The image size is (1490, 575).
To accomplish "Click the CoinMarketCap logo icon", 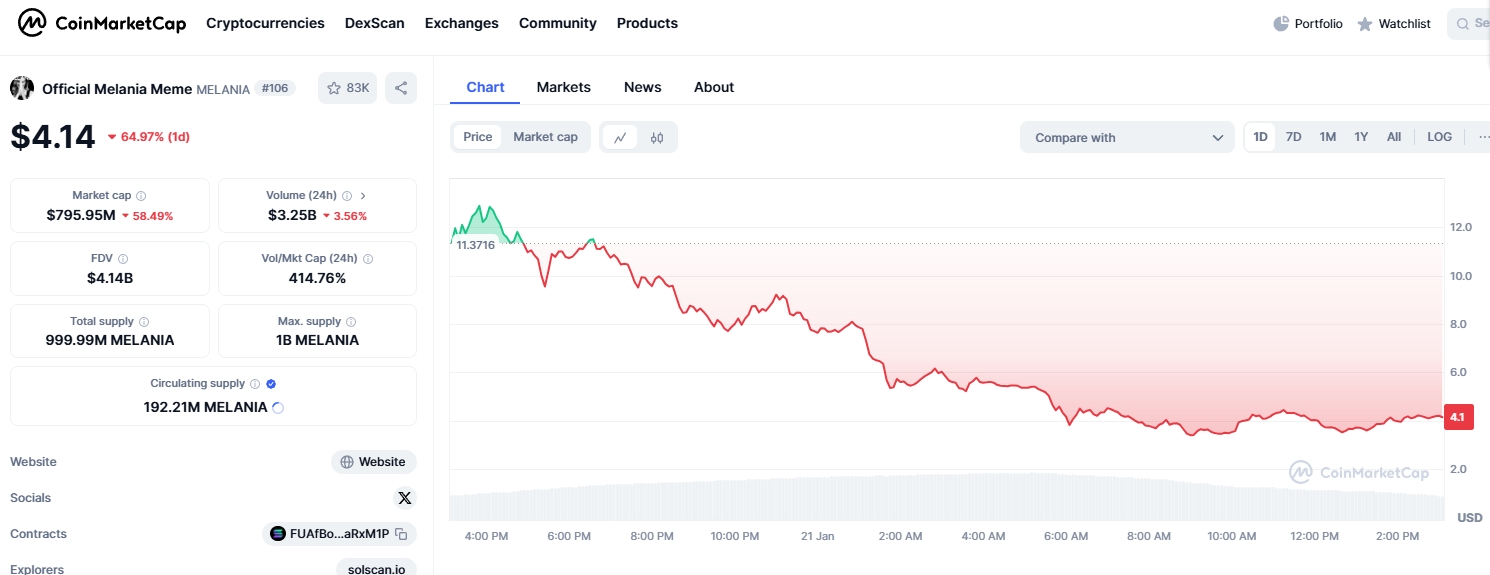I will coord(32,23).
